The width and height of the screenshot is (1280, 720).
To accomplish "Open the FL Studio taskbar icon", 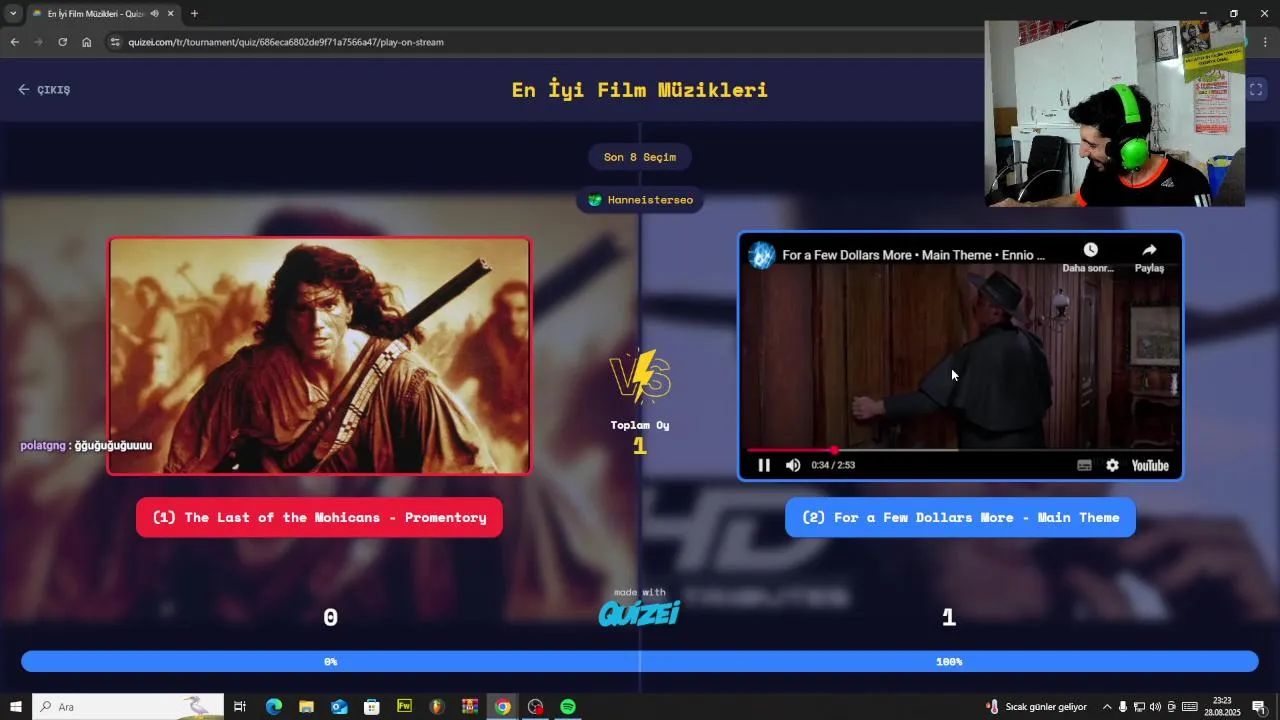I will 437,707.
